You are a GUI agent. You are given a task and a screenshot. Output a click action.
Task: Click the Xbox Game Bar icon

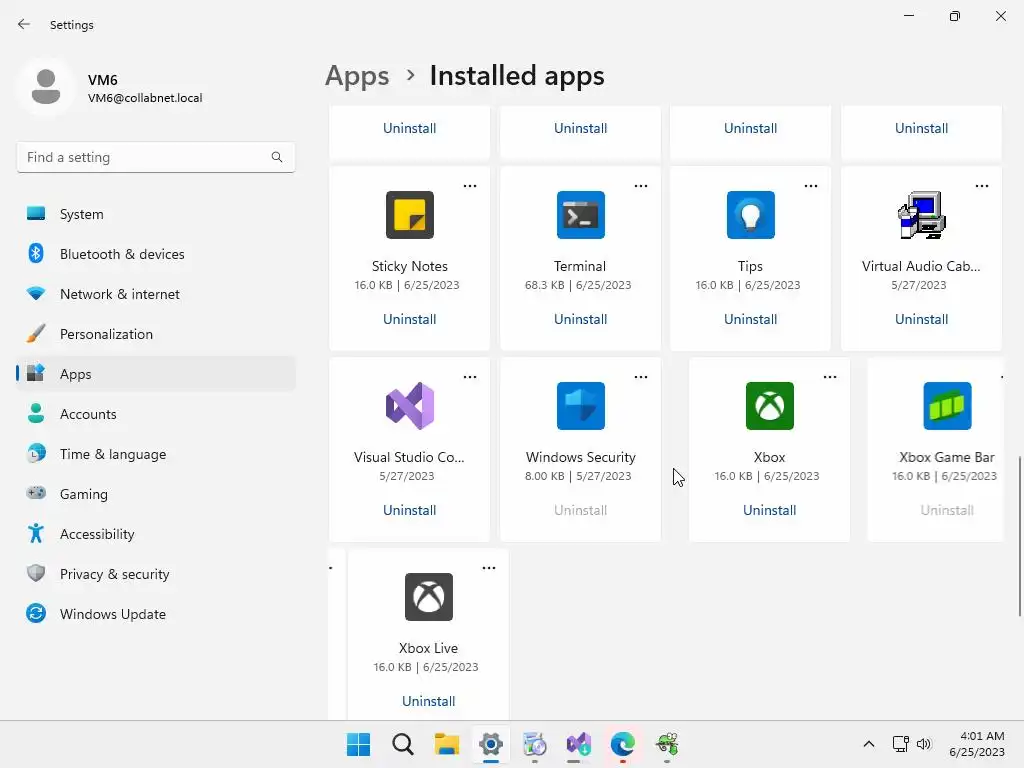pos(947,406)
